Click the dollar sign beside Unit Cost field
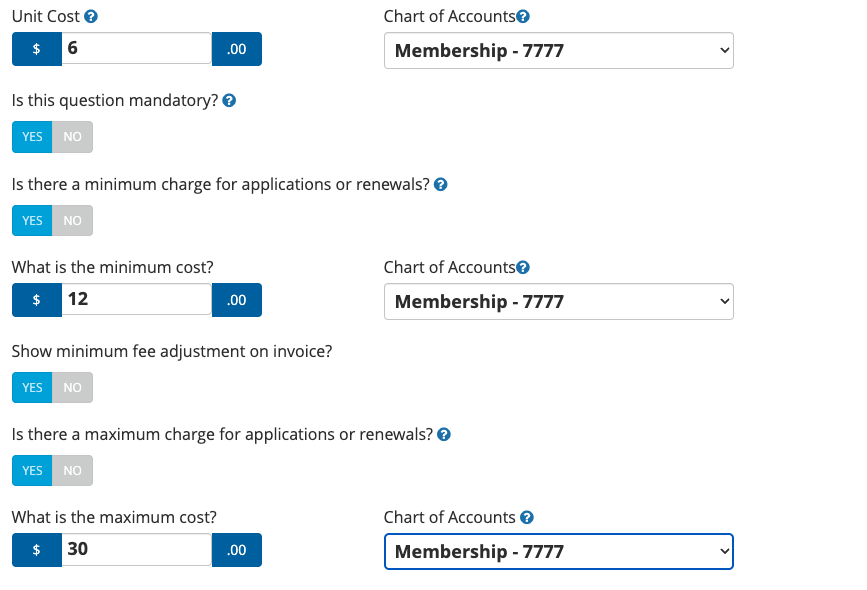The height and width of the screenshot is (590, 867). (37, 50)
